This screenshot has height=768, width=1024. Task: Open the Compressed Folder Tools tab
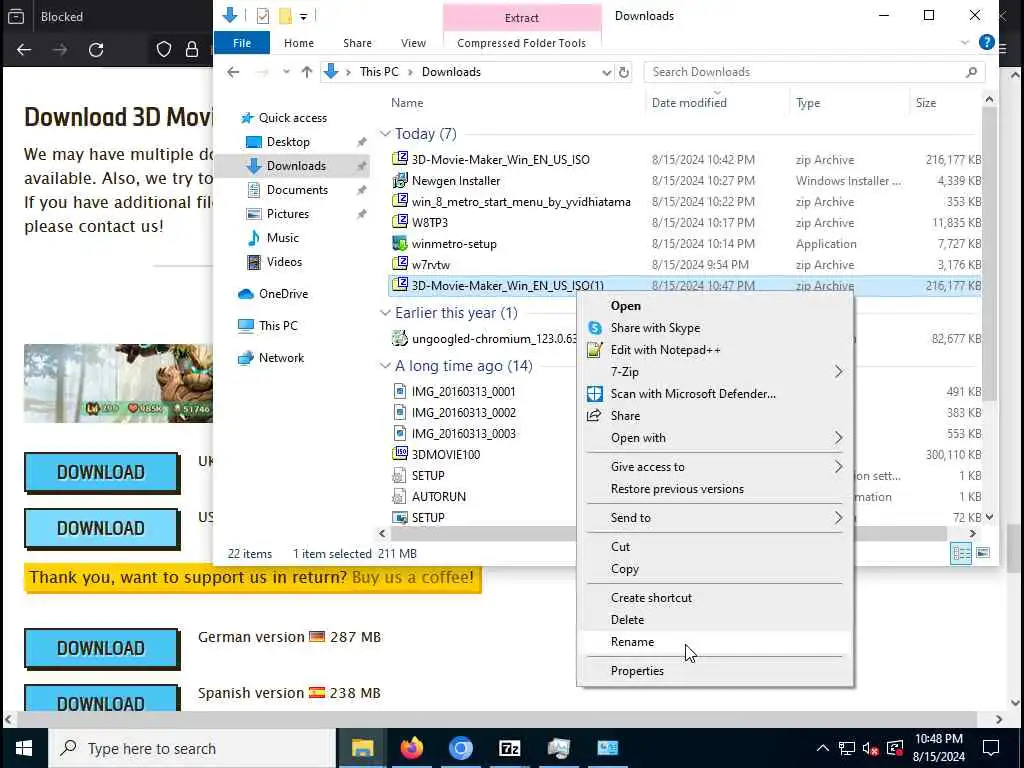(521, 43)
